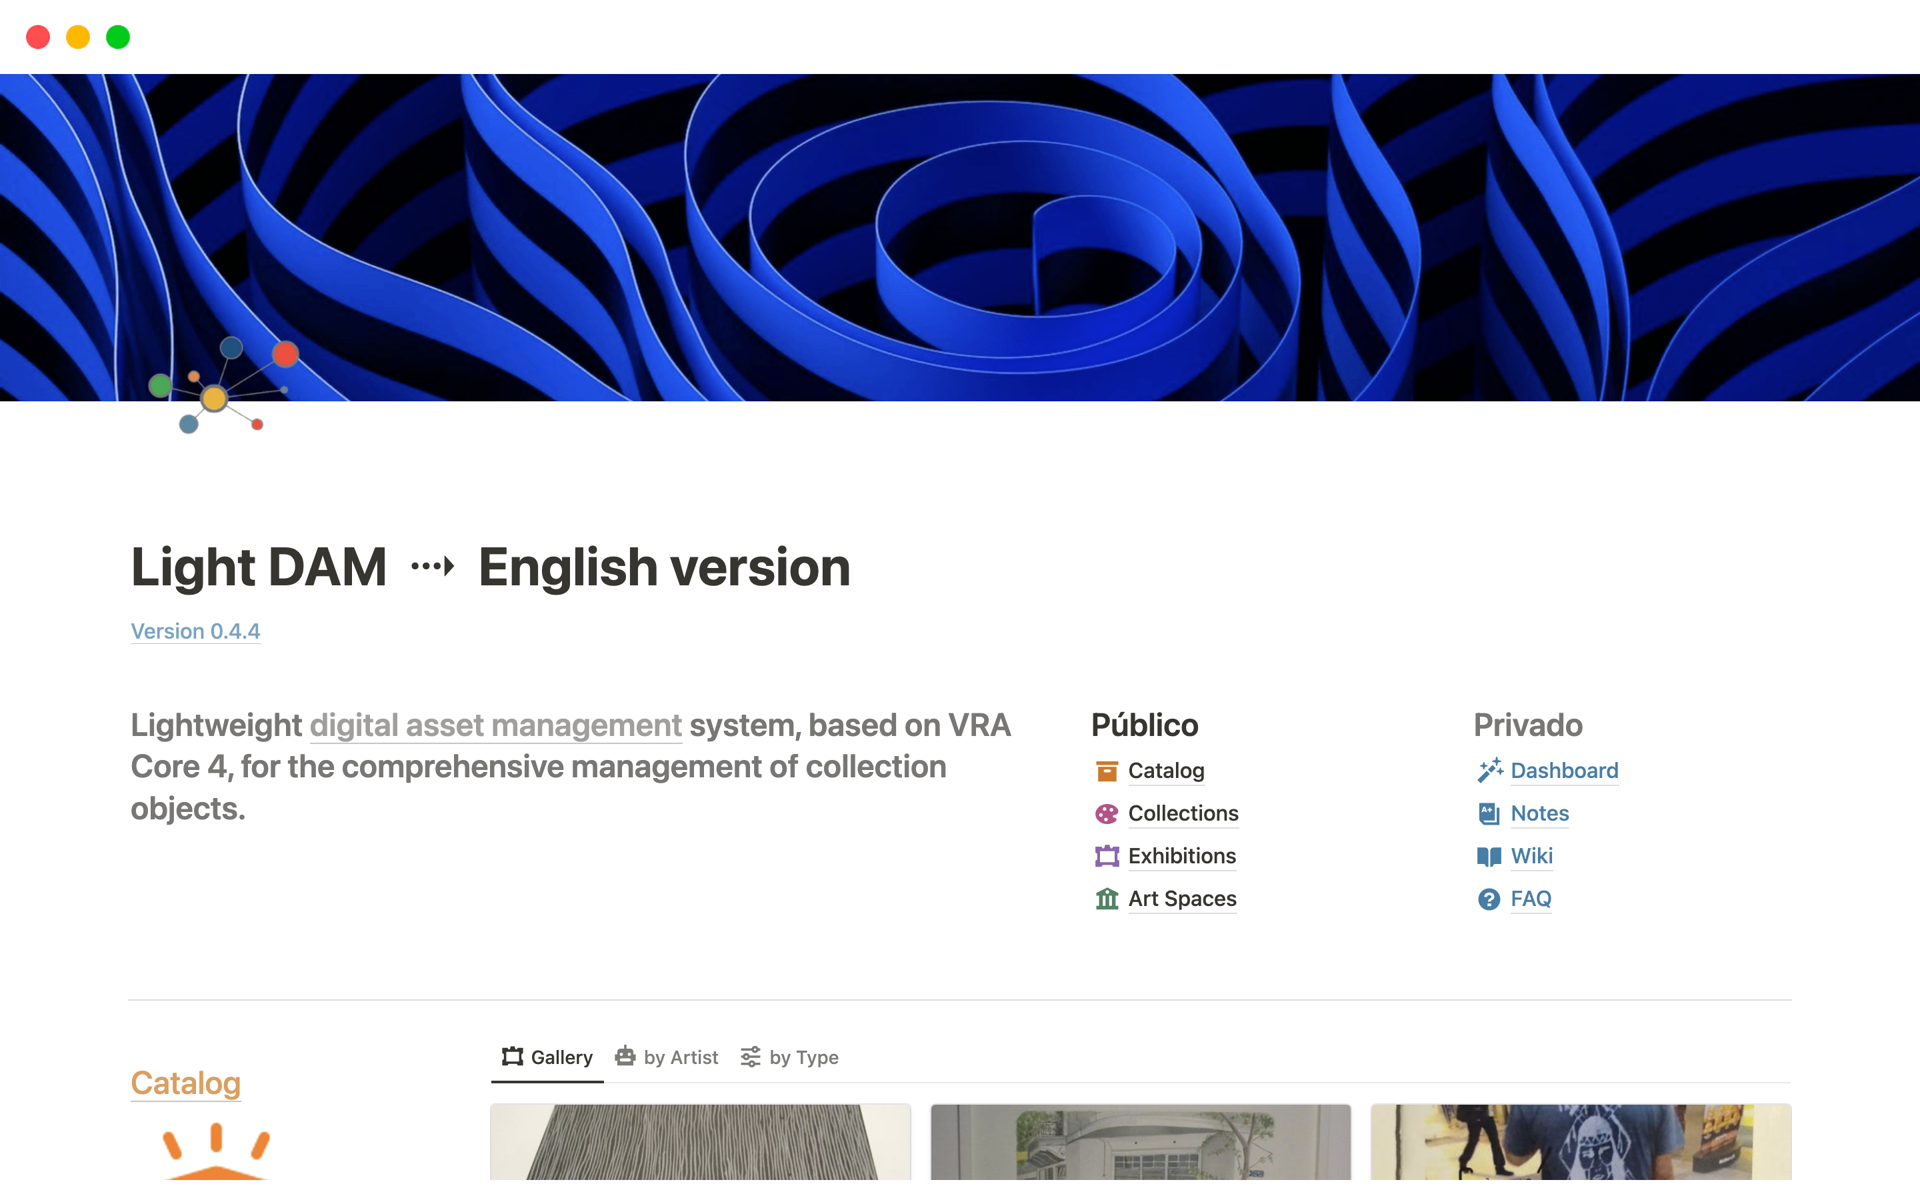Click the orange Catalog heading at bottom
This screenshot has width=1920, height=1200.
[185, 1083]
